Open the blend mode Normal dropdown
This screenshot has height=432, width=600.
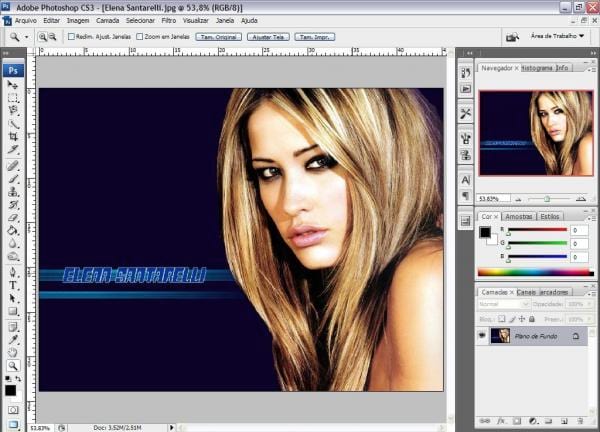coord(503,304)
